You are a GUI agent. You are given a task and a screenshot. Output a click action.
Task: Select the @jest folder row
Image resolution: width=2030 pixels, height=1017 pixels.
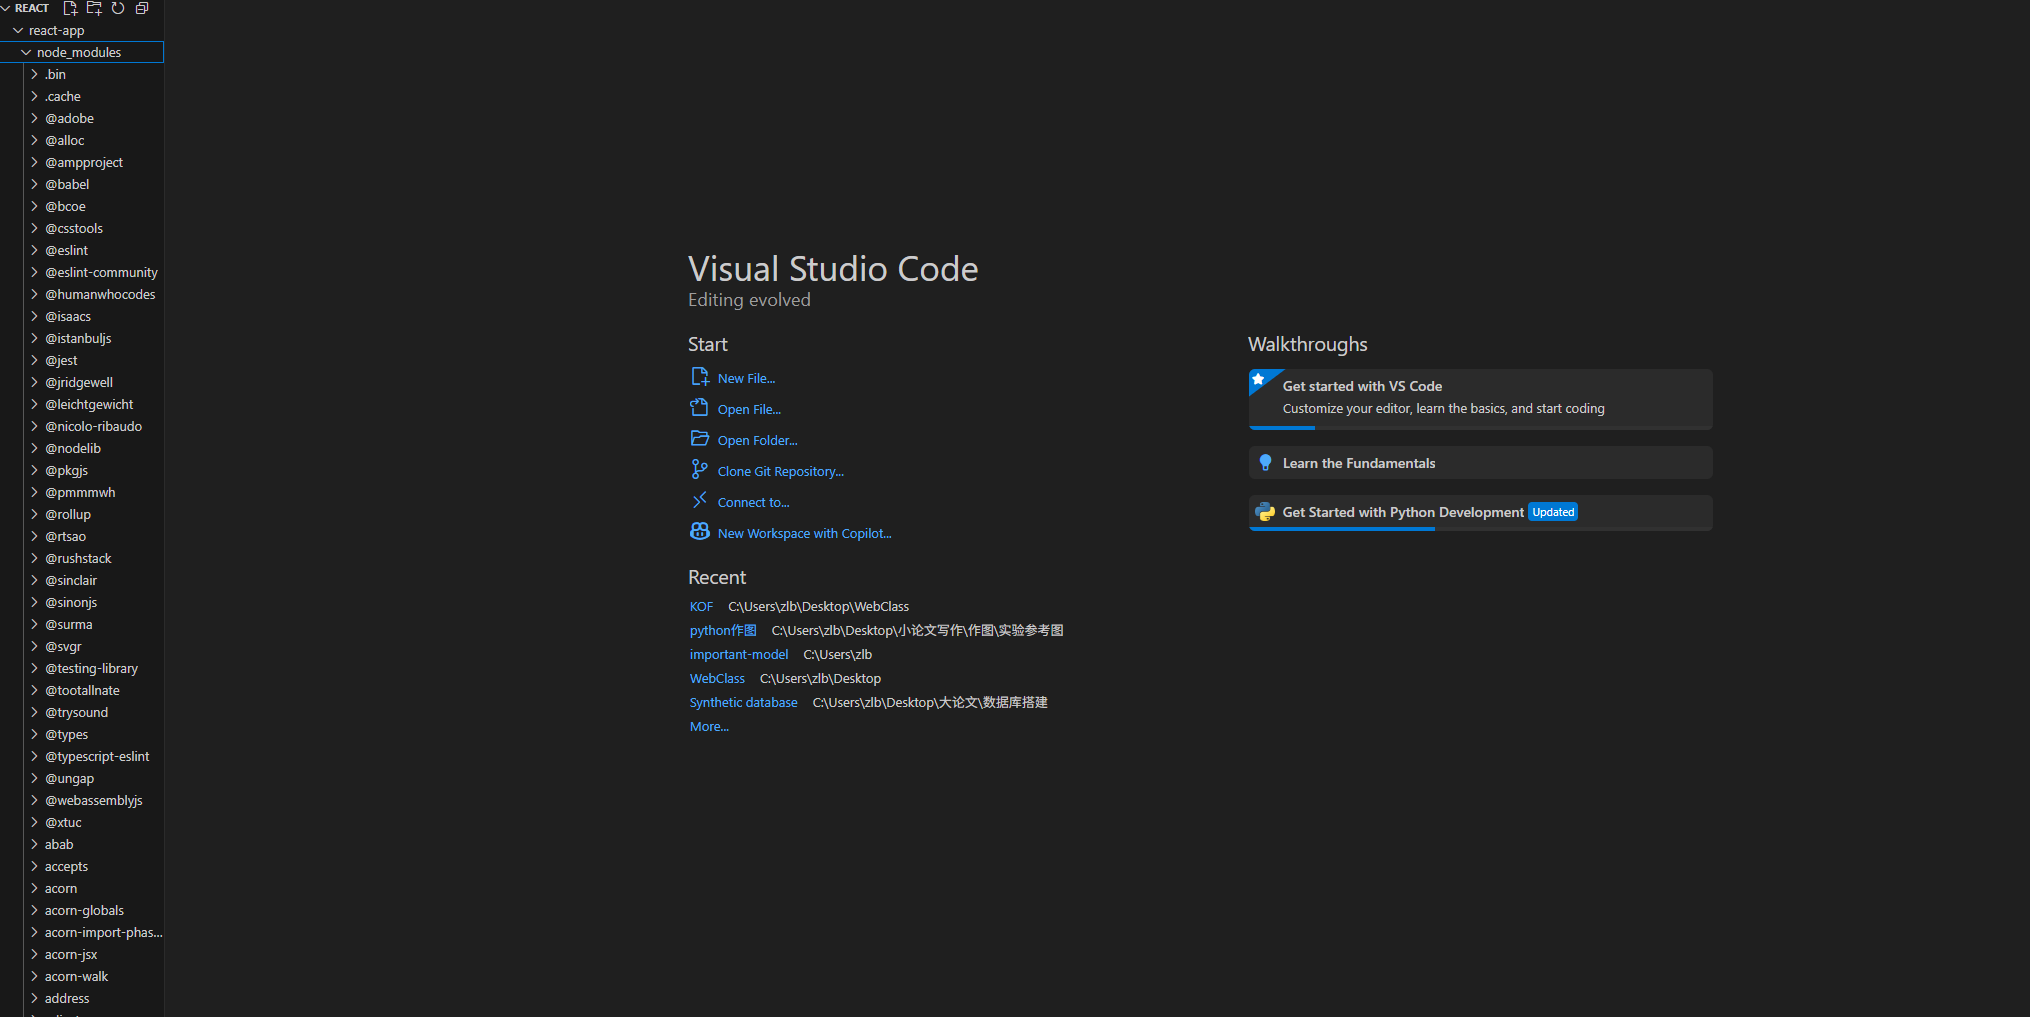[82, 360]
